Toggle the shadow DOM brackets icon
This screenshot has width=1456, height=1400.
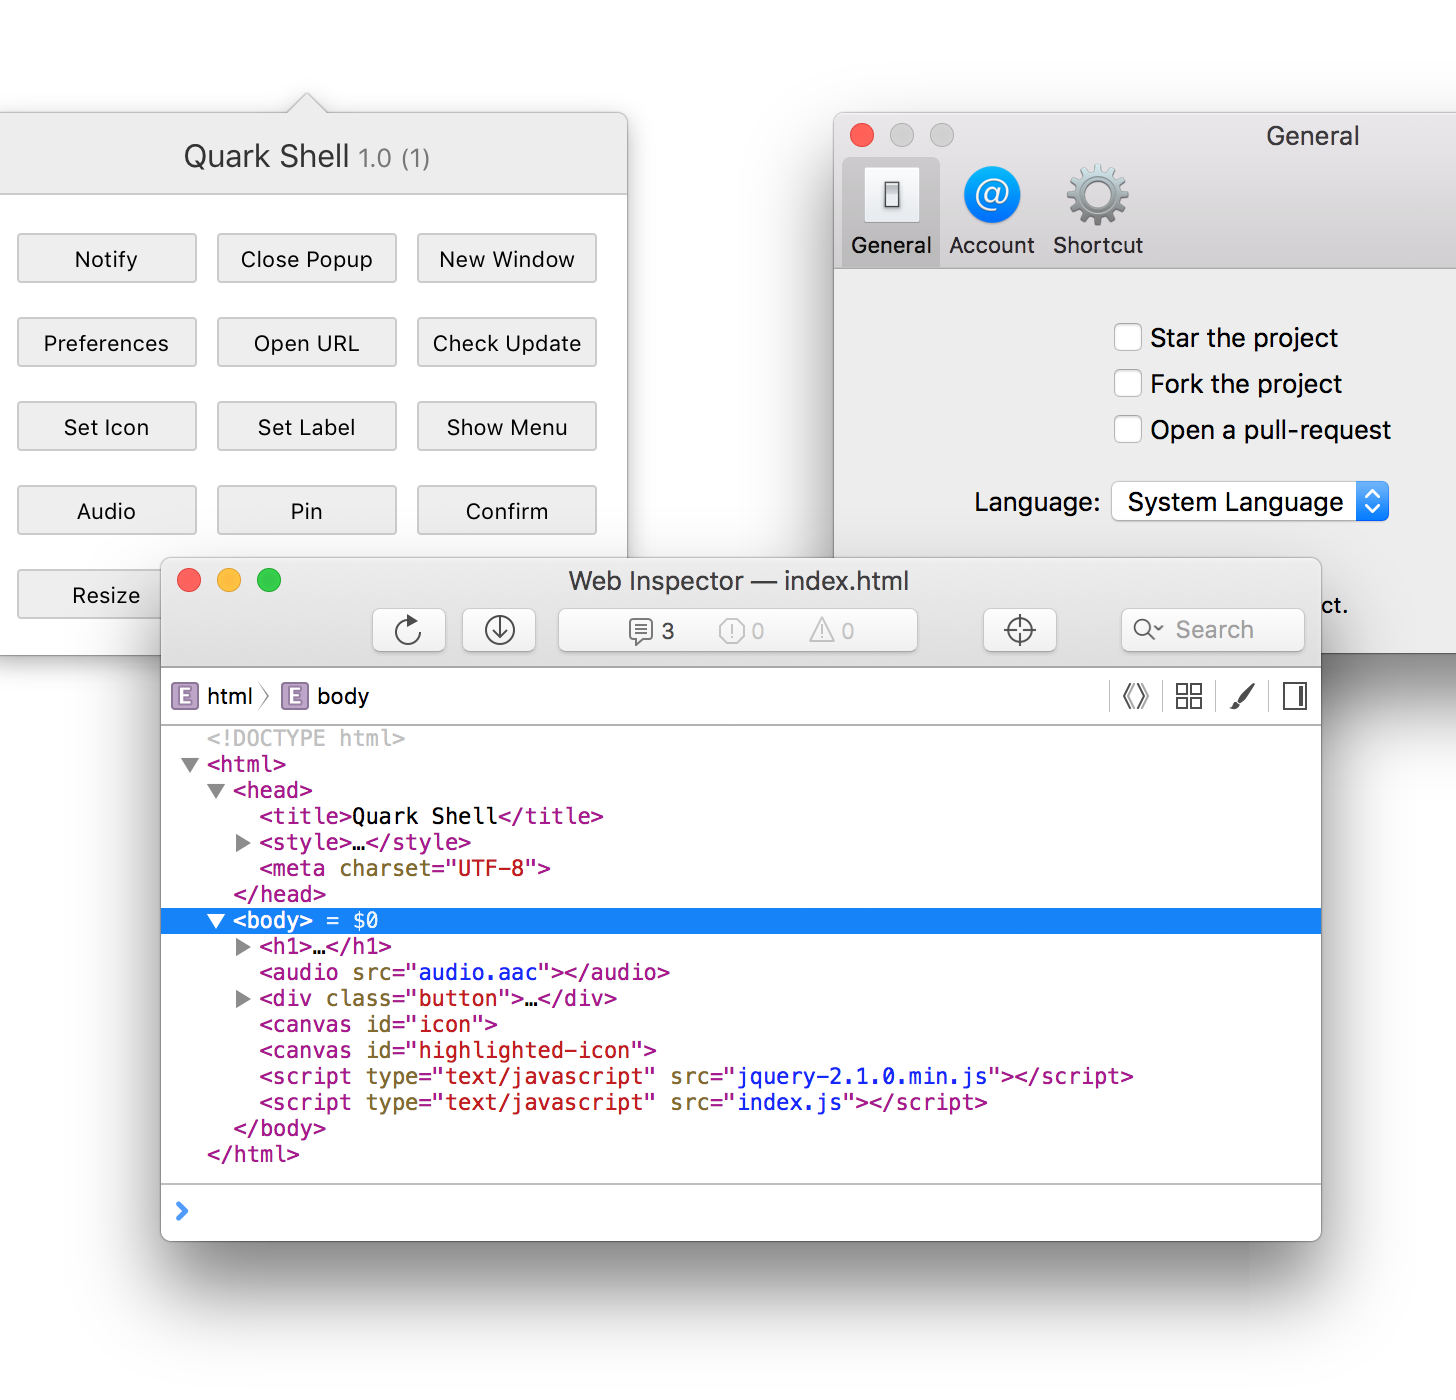click(1135, 696)
